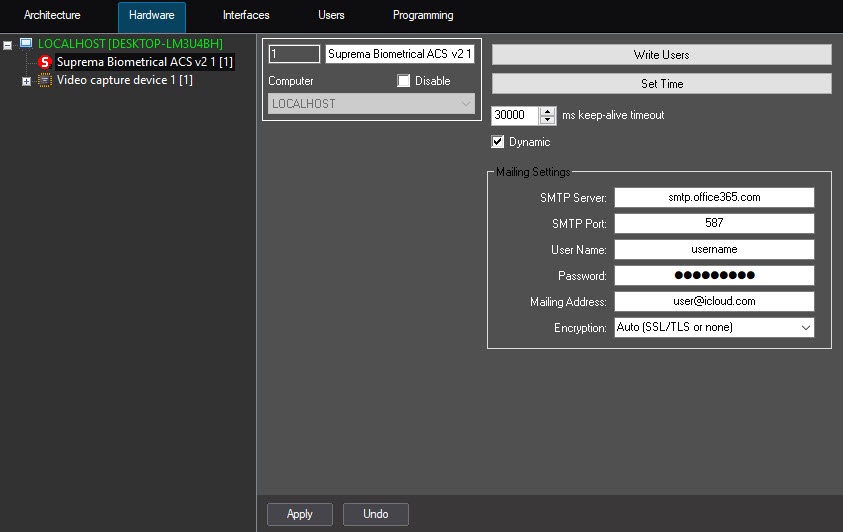Click the Video capture device chip icon
Screen dimensions: 843x532
click(x=45, y=80)
